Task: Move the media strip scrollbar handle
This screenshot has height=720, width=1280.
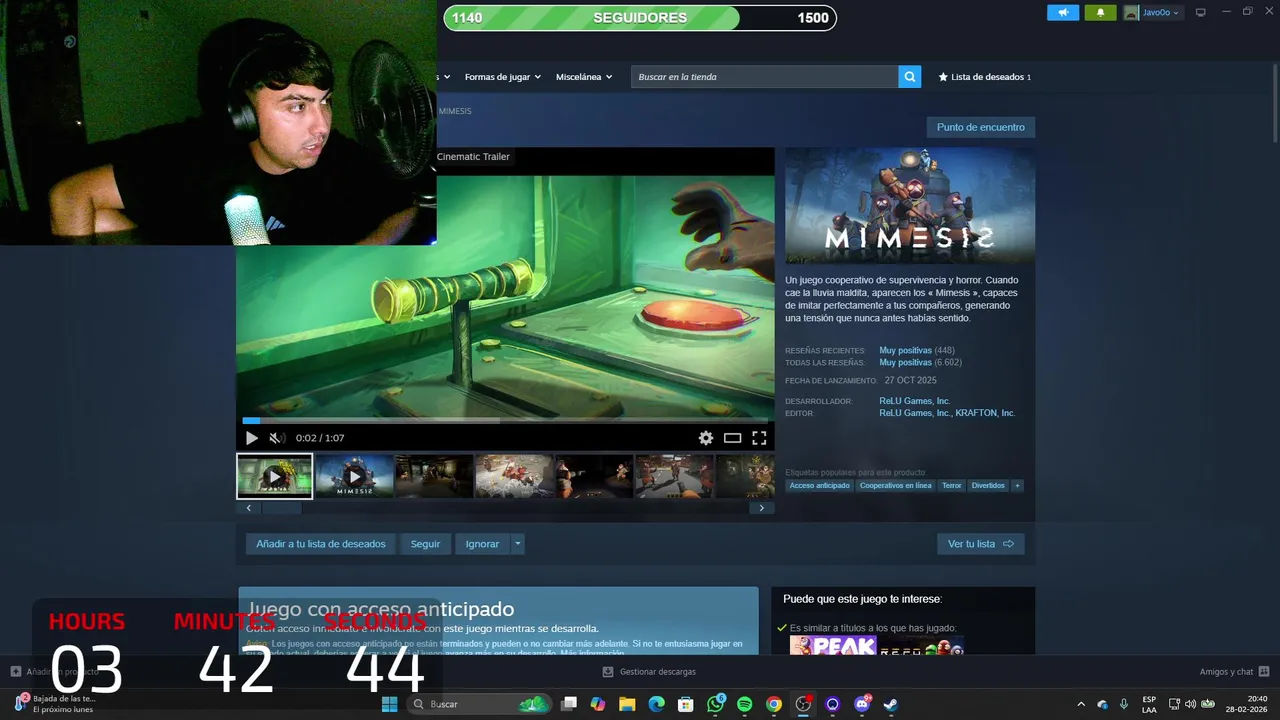Action: pos(281,508)
